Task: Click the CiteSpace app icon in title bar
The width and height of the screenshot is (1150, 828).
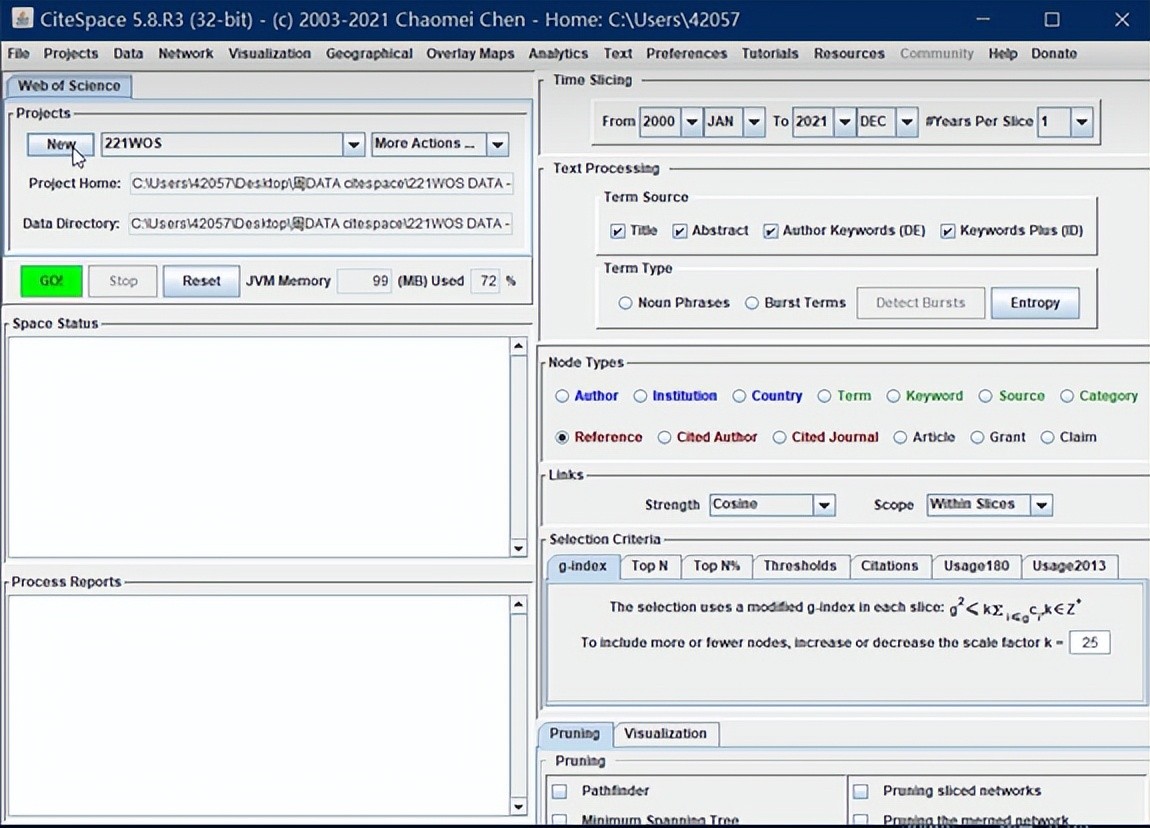Action: pyautogui.click(x=20, y=18)
